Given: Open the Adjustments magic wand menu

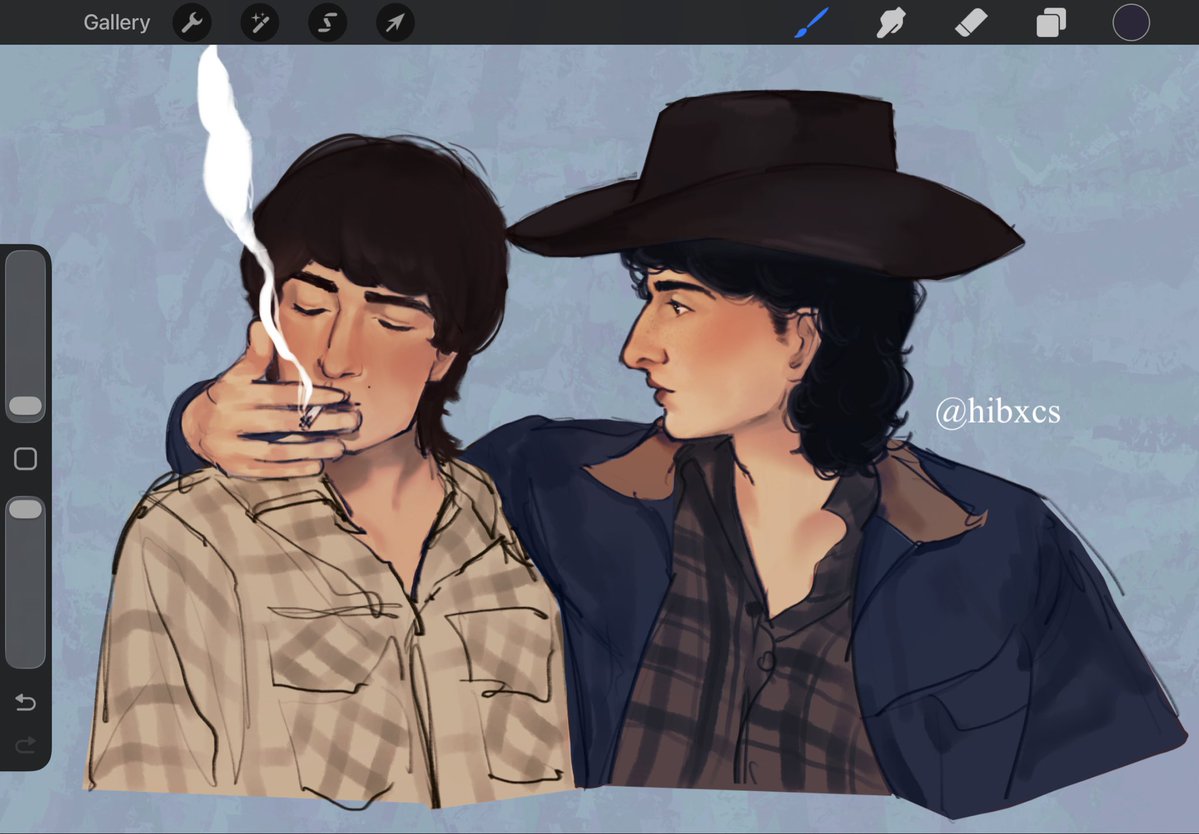Looking at the screenshot, I should tap(260, 23).
